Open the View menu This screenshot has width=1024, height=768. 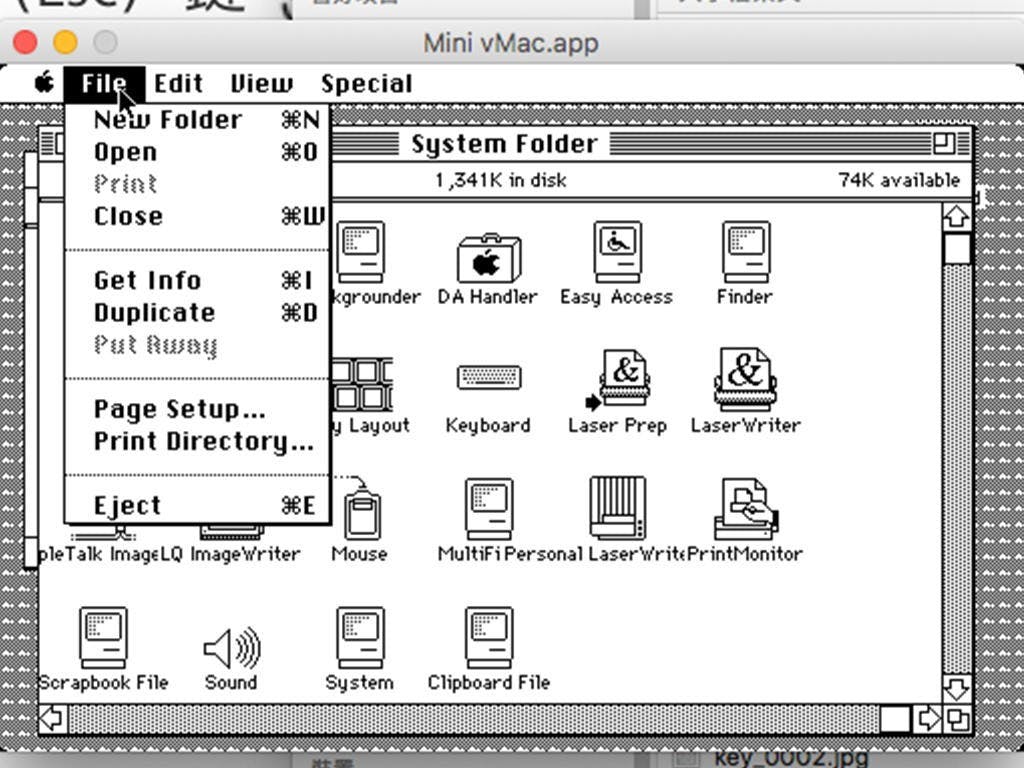(x=262, y=84)
